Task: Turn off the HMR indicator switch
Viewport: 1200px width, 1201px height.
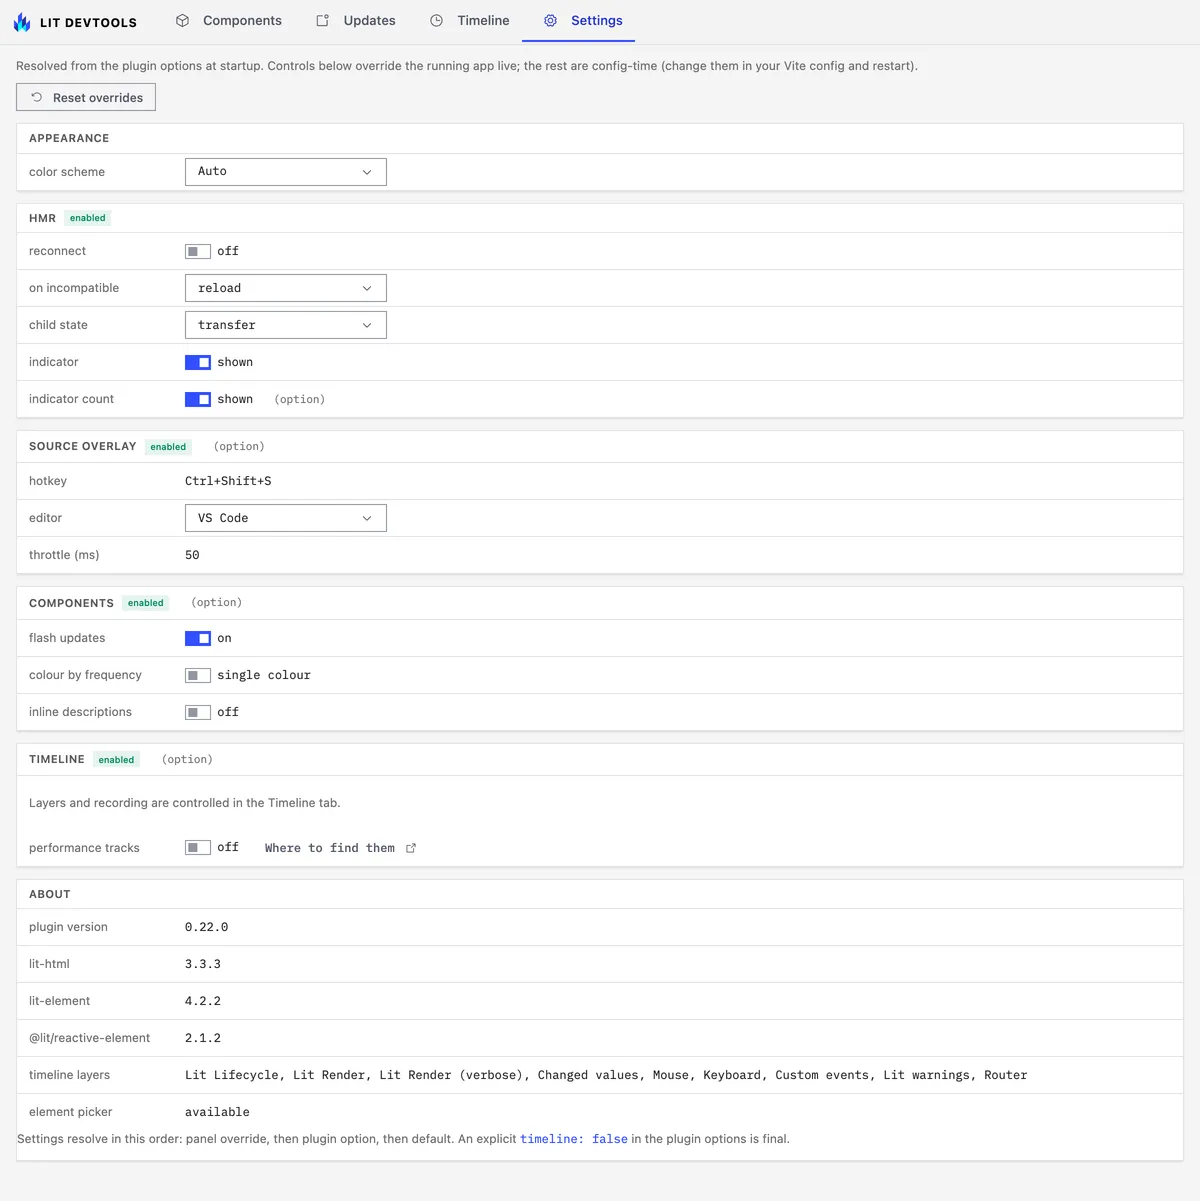Action: coord(198,362)
